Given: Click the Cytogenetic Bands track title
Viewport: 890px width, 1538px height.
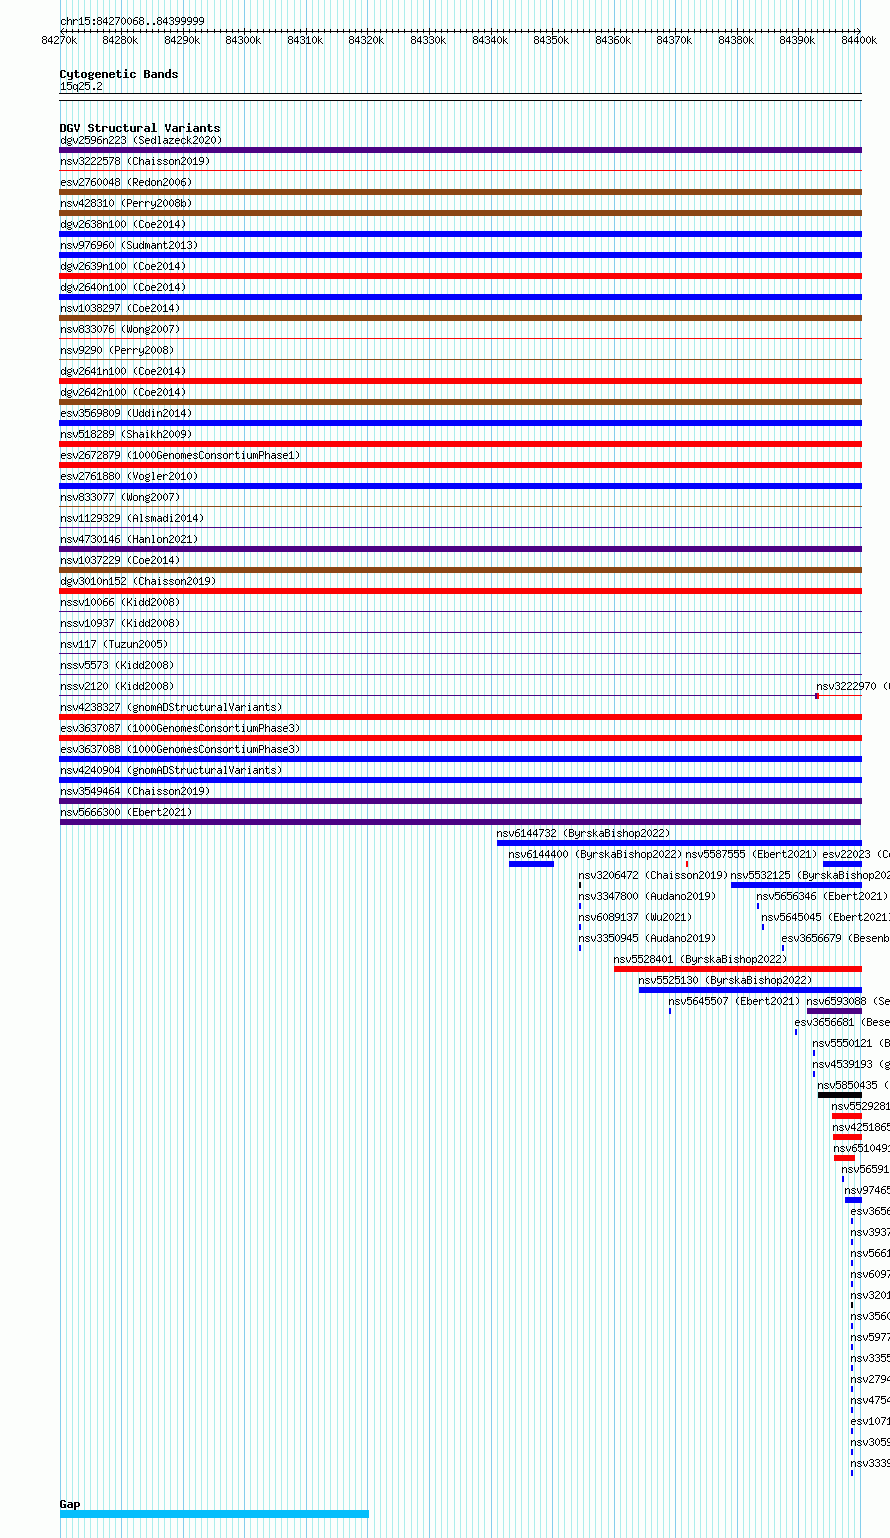Looking at the screenshot, I should (119, 74).
